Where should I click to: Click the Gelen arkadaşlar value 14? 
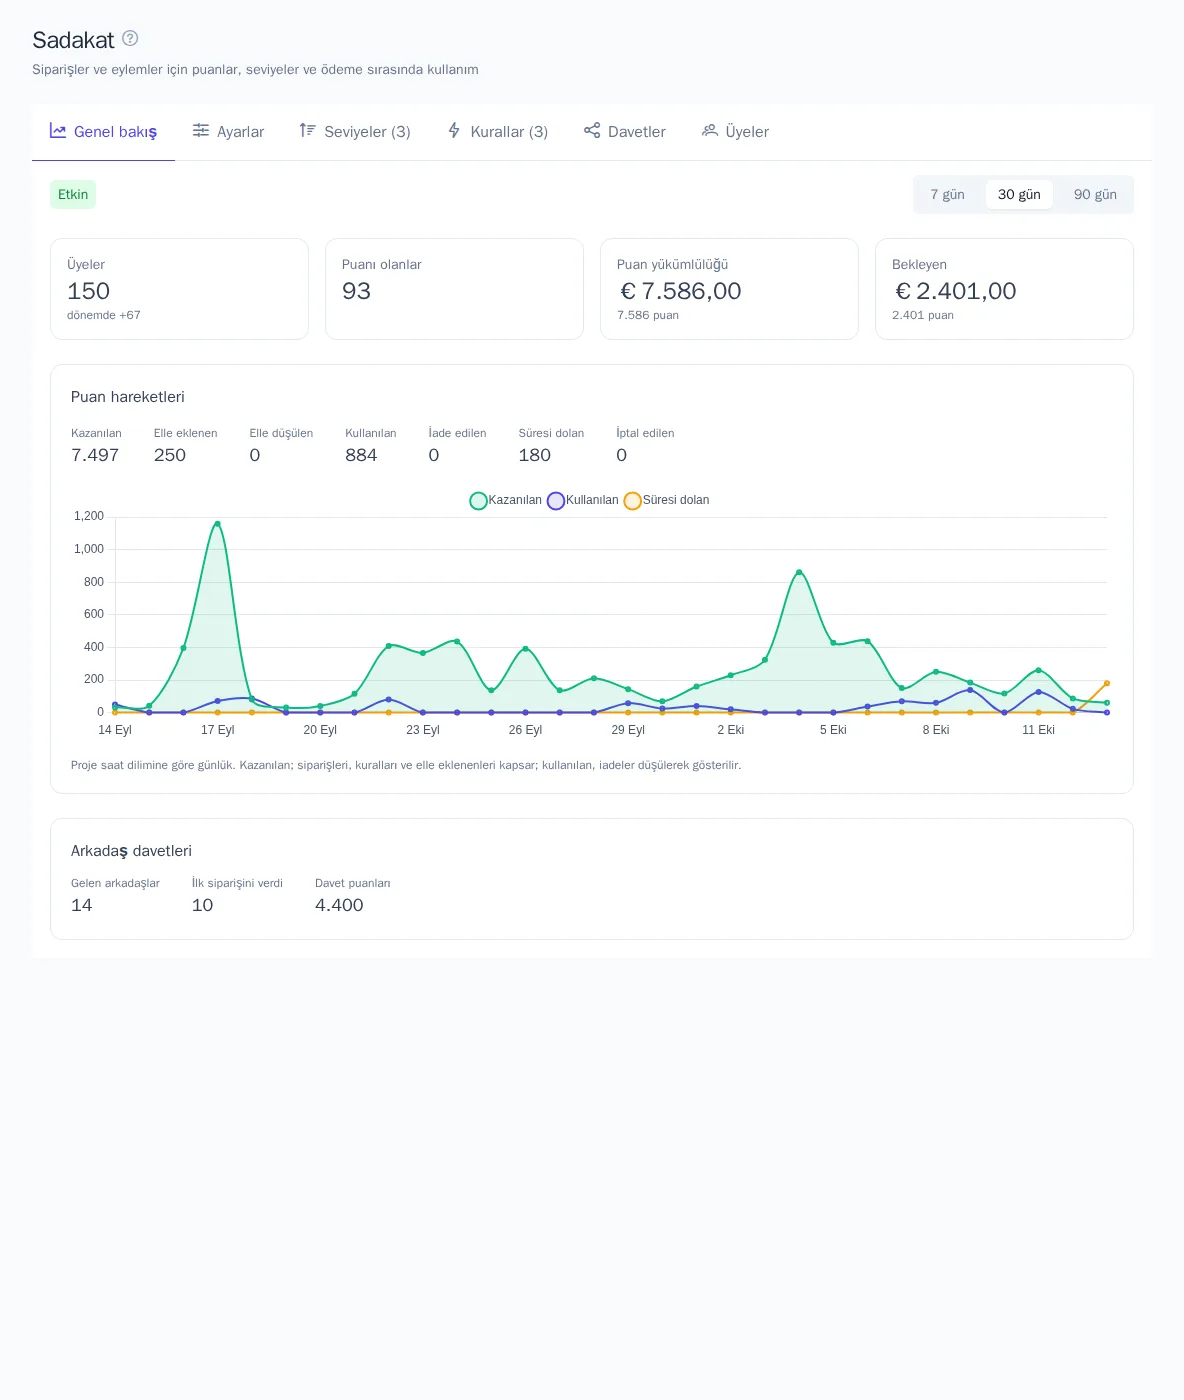82,905
